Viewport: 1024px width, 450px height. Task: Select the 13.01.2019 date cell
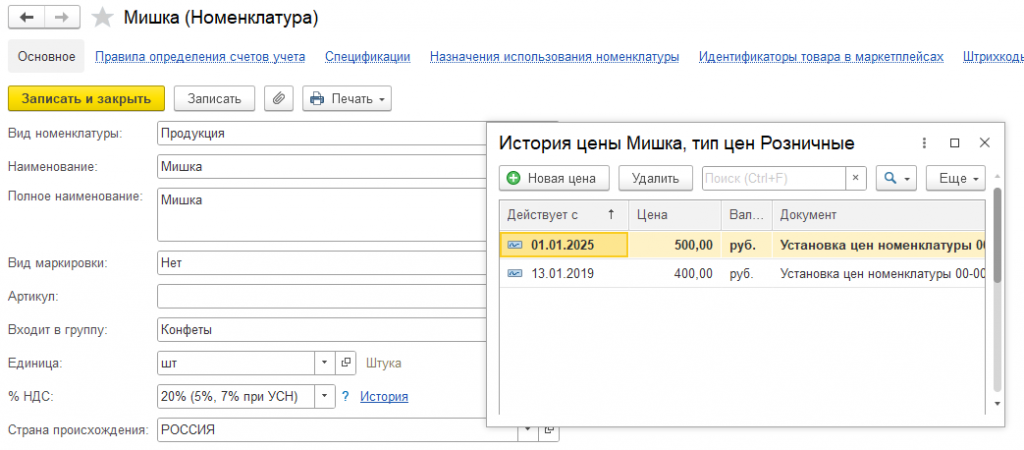(x=564, y=274)
